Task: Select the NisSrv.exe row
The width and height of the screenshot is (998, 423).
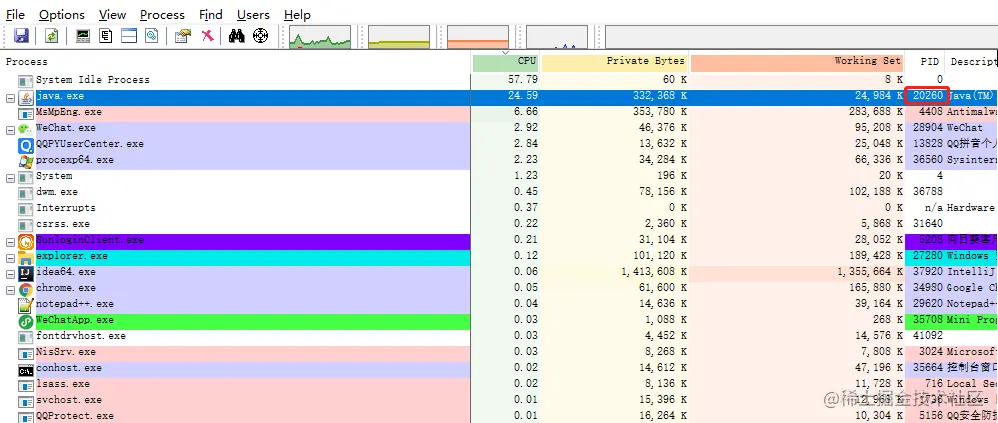Action: pyautogui.click(x=499, y=352)
